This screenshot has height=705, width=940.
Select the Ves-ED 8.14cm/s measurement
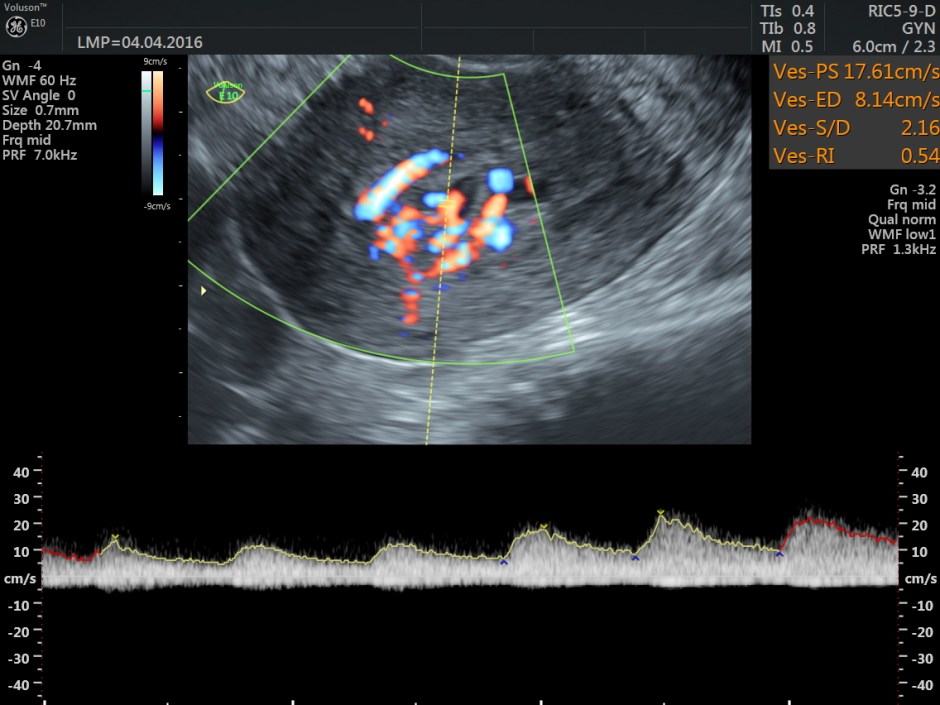[856, 100]
